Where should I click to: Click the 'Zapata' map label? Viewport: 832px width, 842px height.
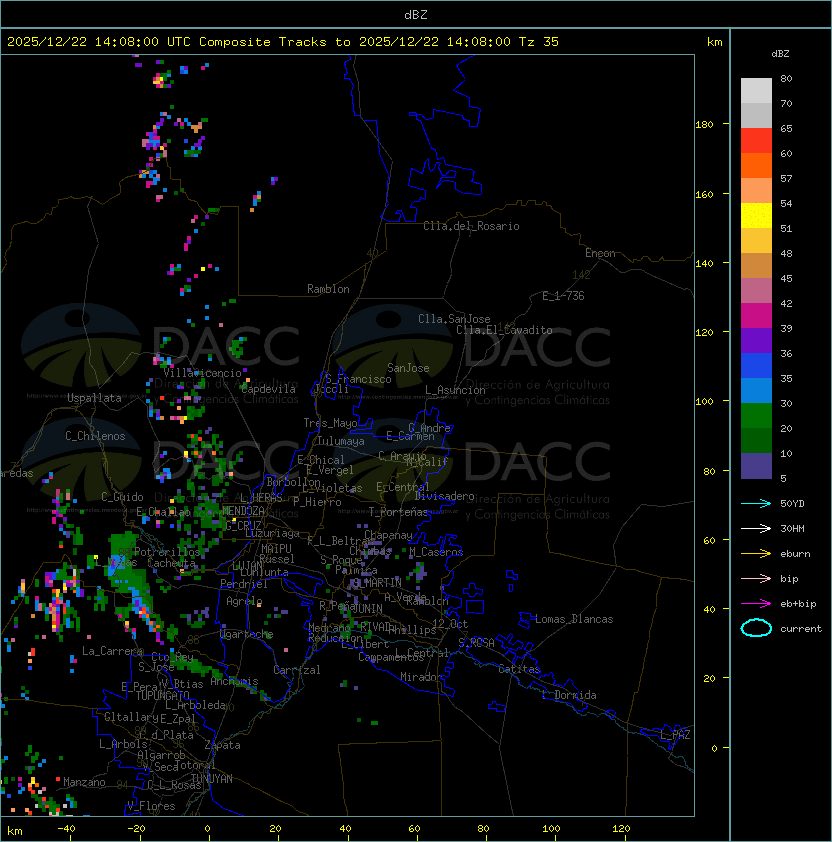click(222, 745)
